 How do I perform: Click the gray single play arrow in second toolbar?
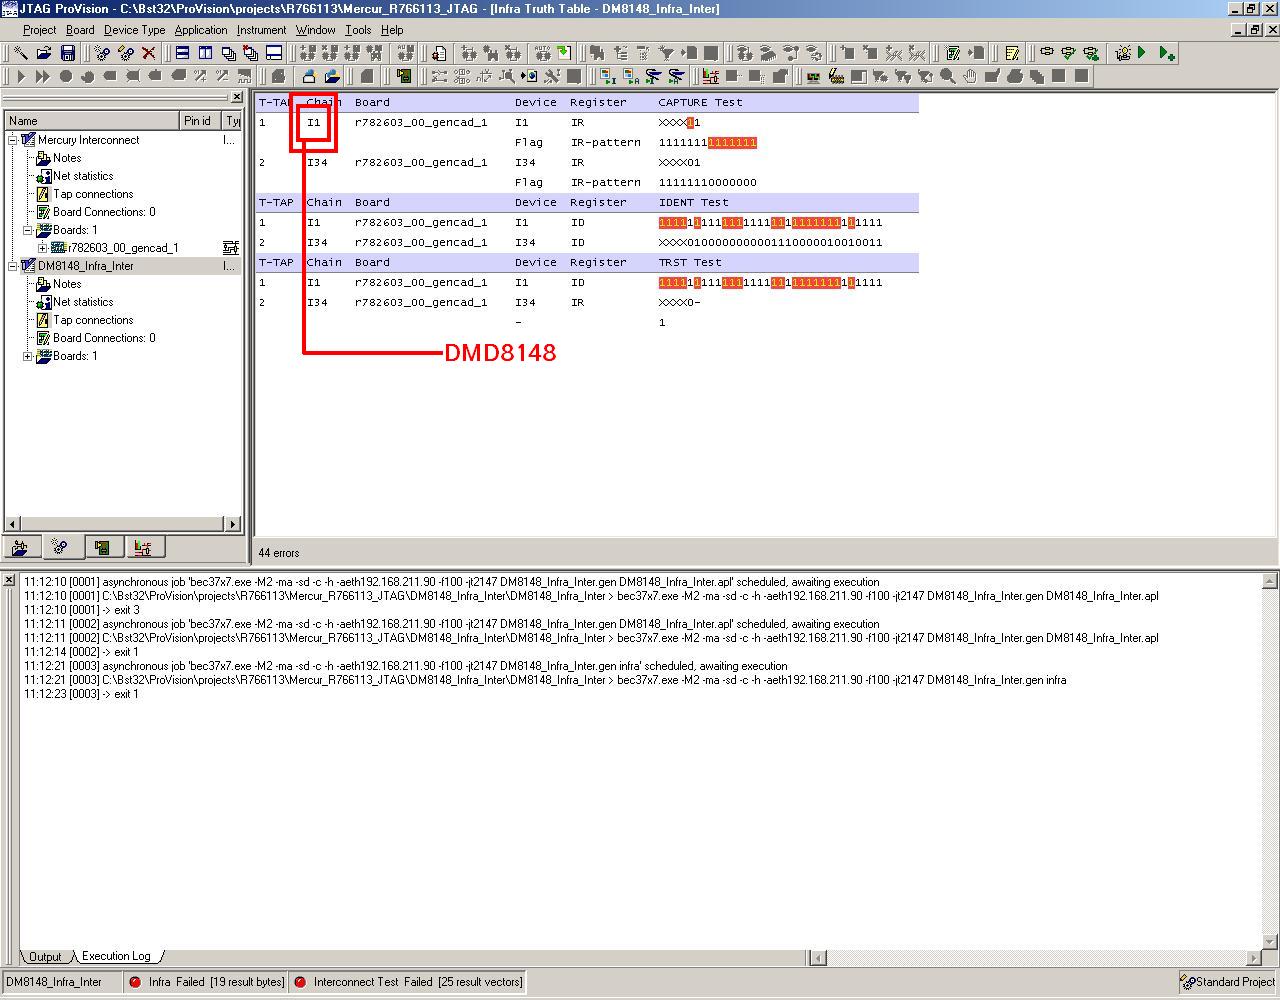[x=21, y=76]
